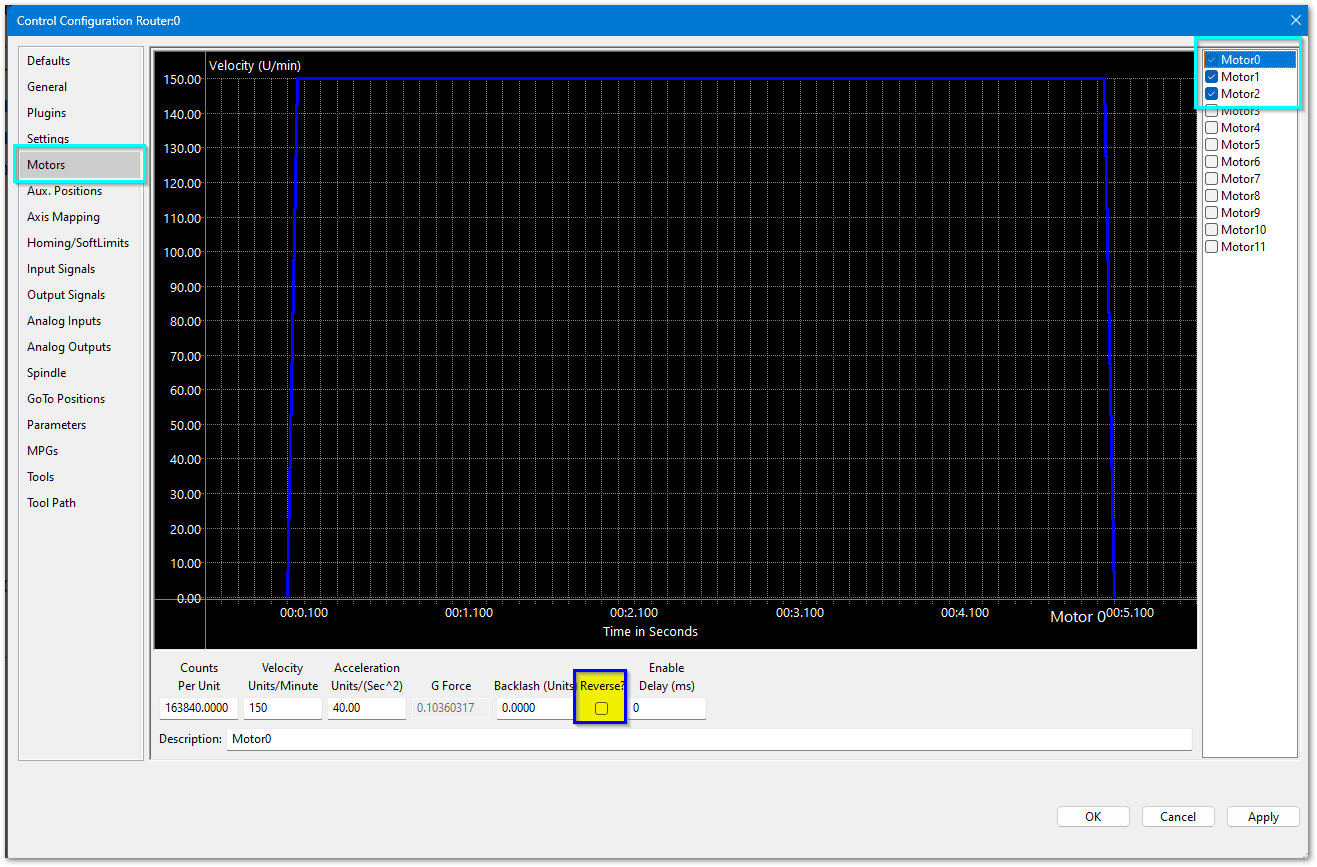This screenshot has height=867, width=1317.
Task: Toggle the Reverse checkbox
Action: tap(601, 708)
